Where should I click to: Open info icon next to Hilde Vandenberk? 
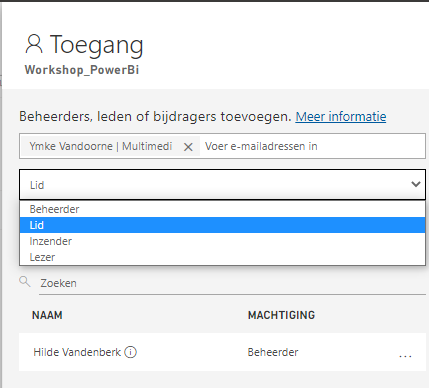point(130,352)
